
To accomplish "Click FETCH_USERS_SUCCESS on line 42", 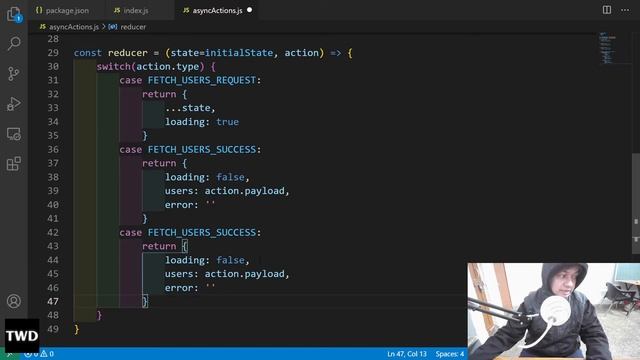I will [x=202, y=232].
